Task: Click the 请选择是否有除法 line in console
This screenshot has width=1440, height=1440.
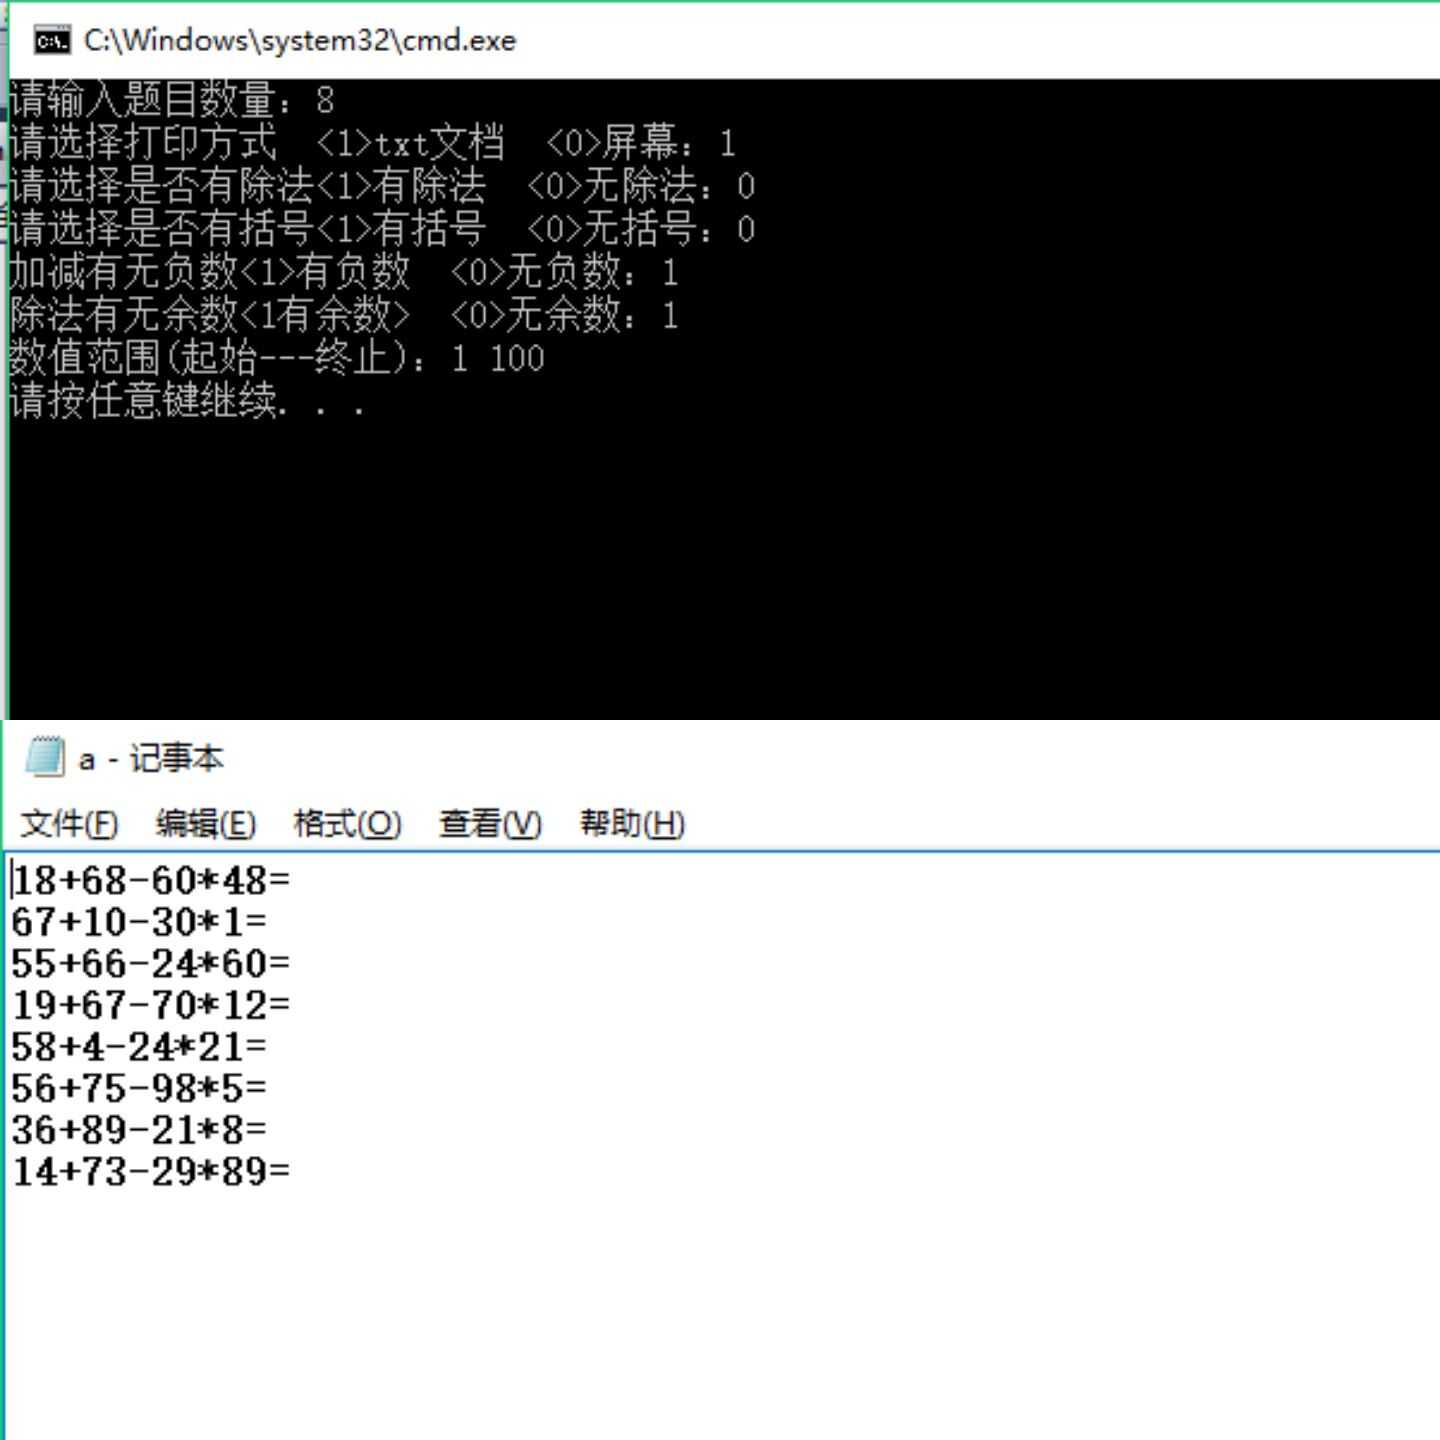Action: 382,186
